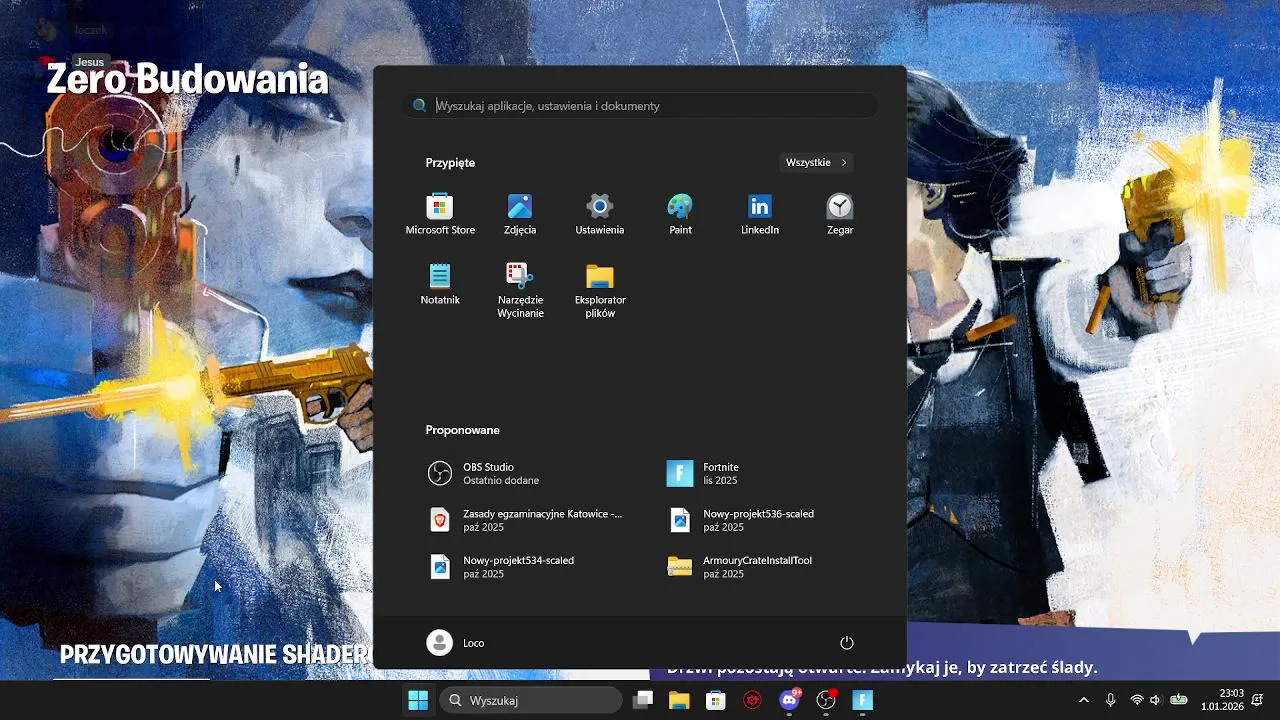Open the red Armoury Crate taskbar icon

[x=753, y=700]
